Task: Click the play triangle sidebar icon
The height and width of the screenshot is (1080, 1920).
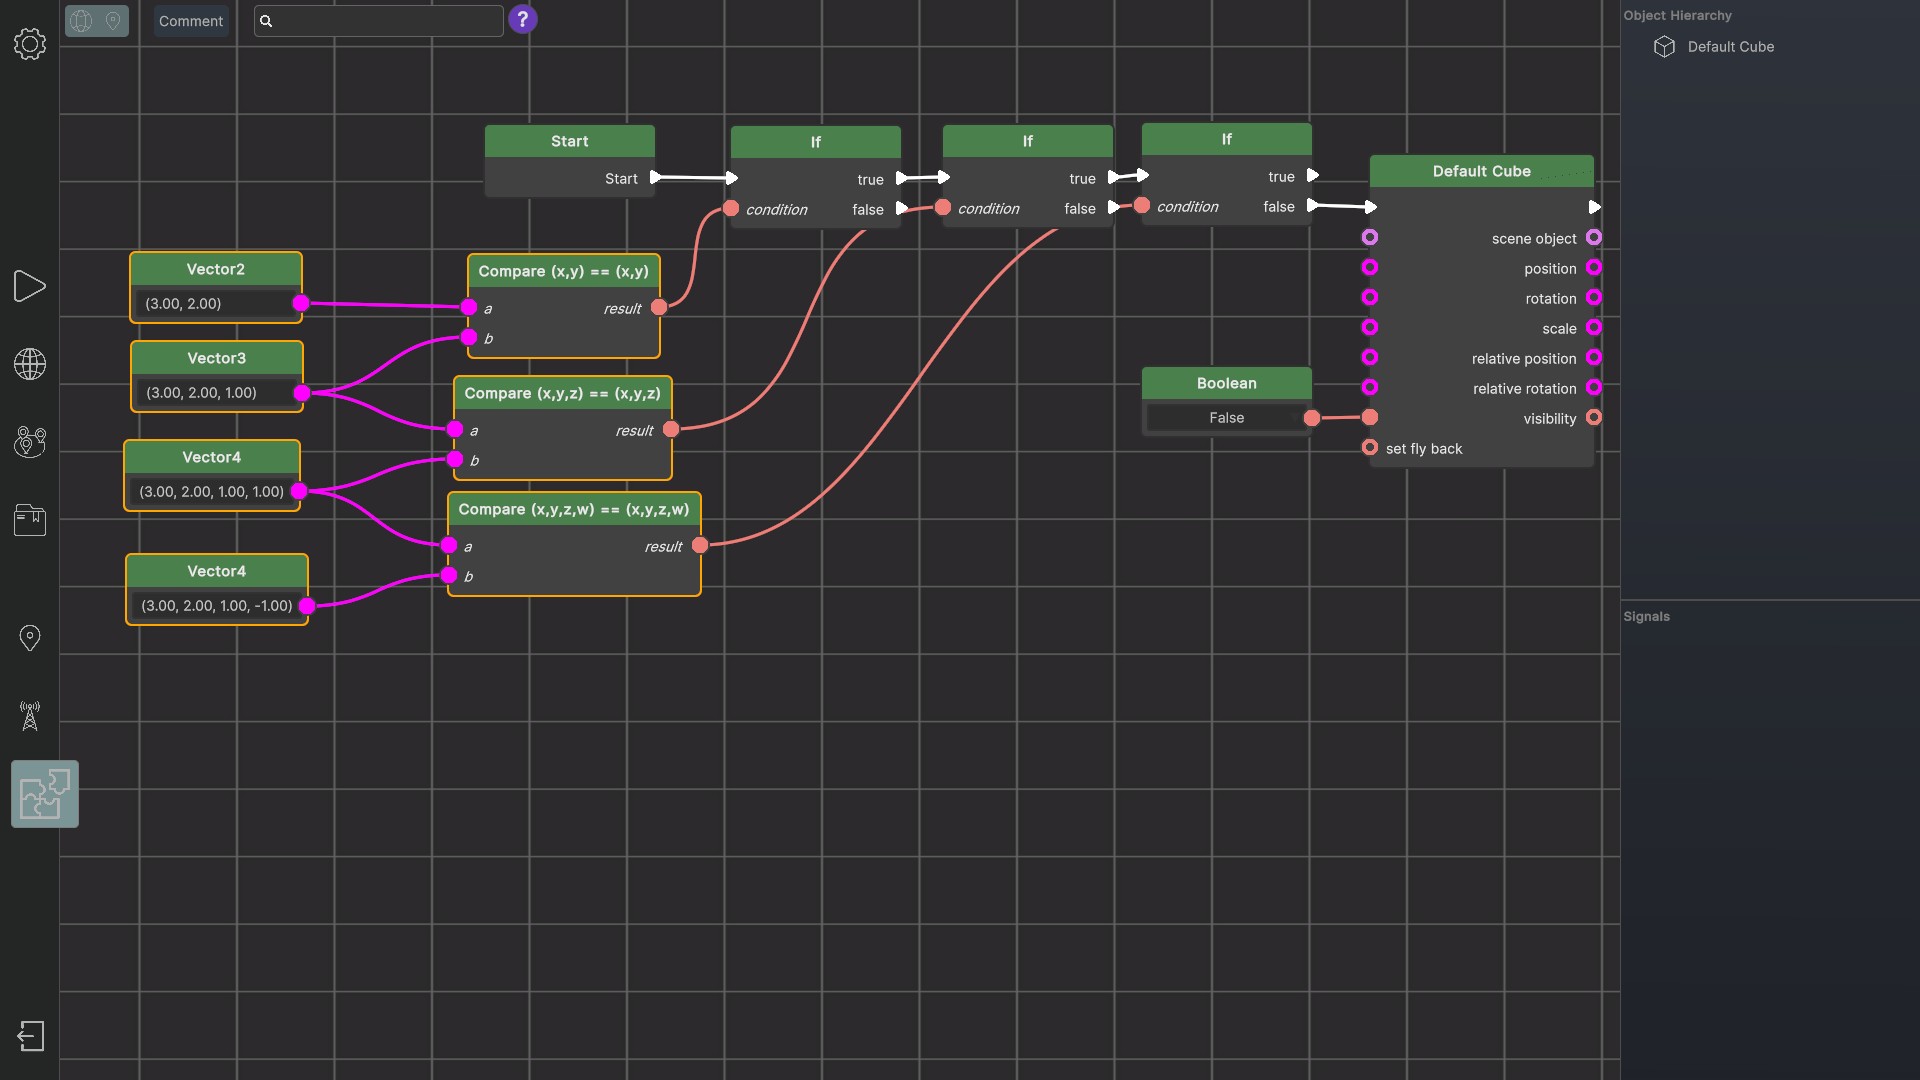Action: 30,286
